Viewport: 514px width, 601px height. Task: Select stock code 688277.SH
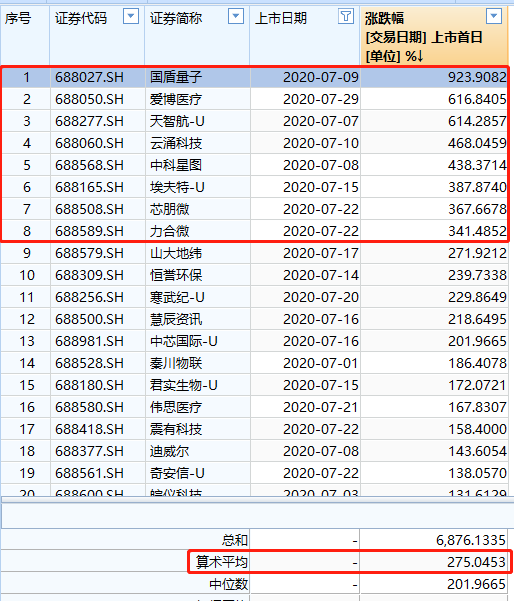point(89,121)
